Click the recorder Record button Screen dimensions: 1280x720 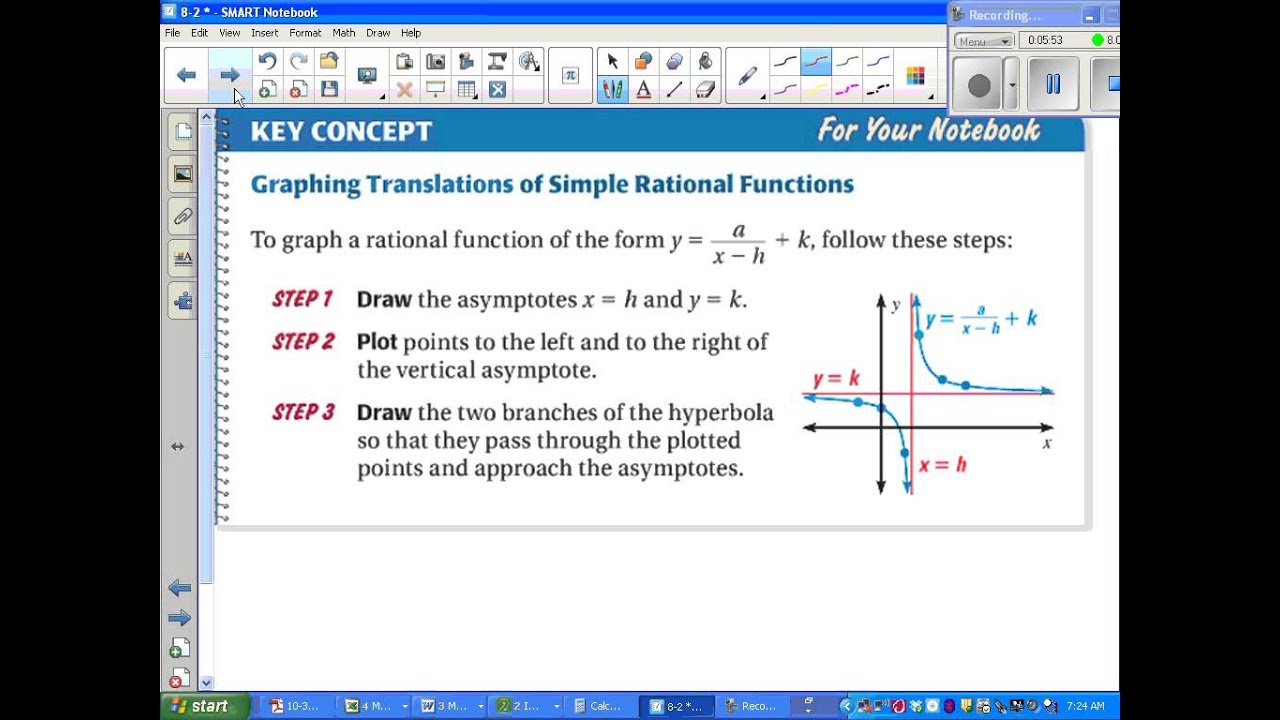979,86
